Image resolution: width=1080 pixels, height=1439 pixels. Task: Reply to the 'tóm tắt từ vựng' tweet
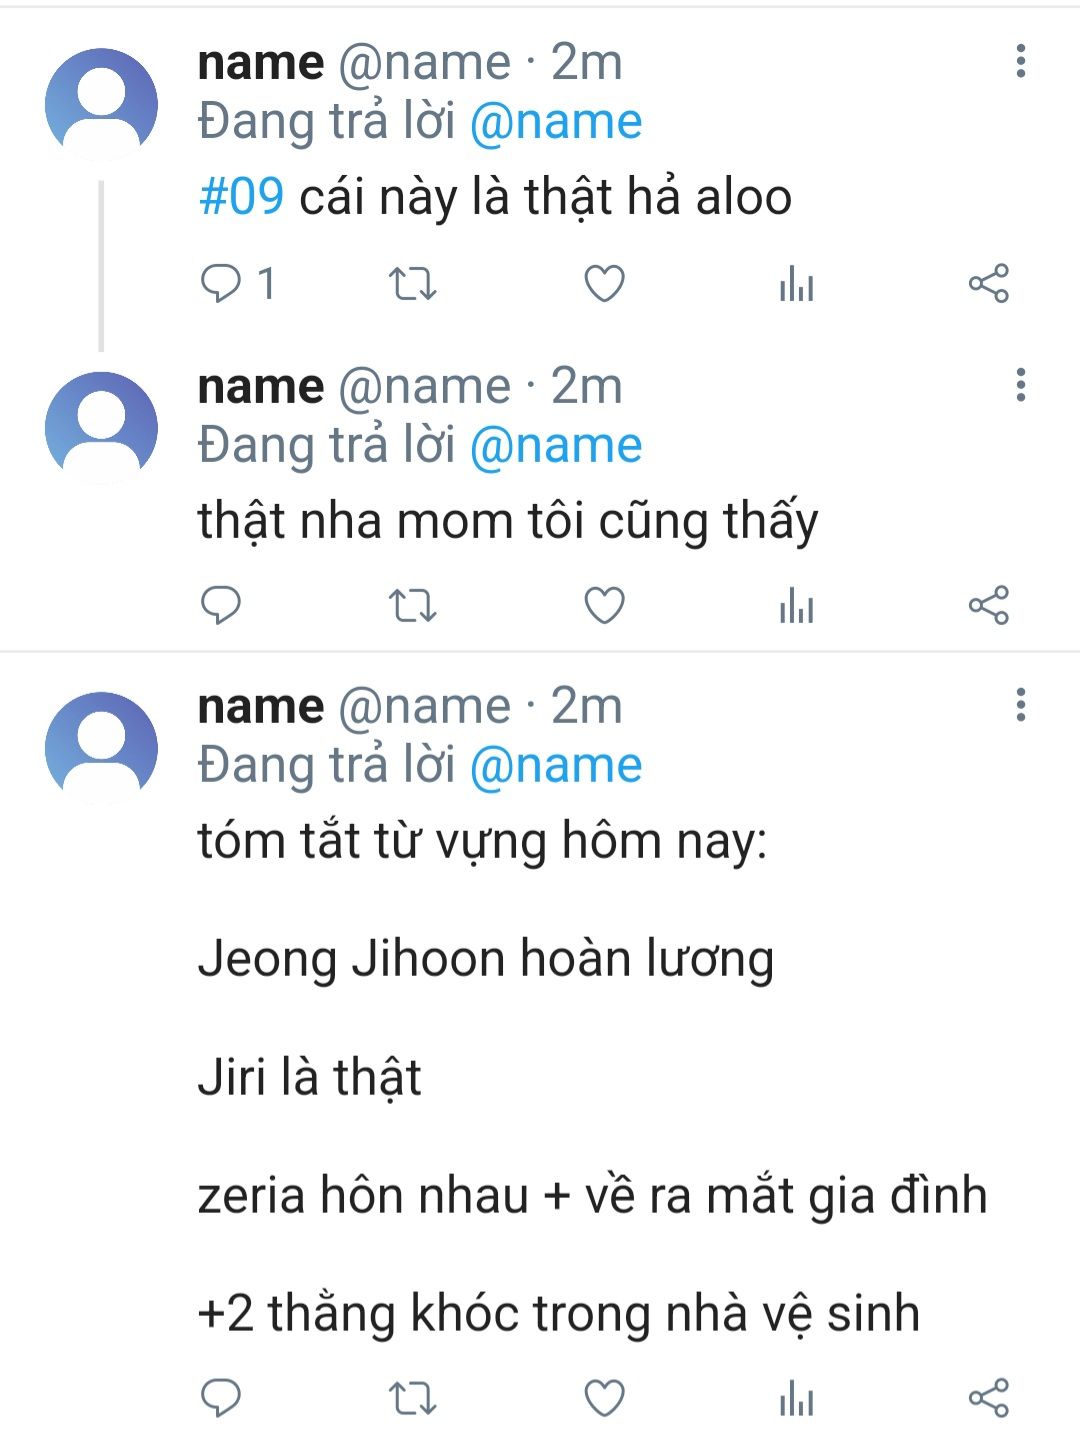pos(221,1397)
